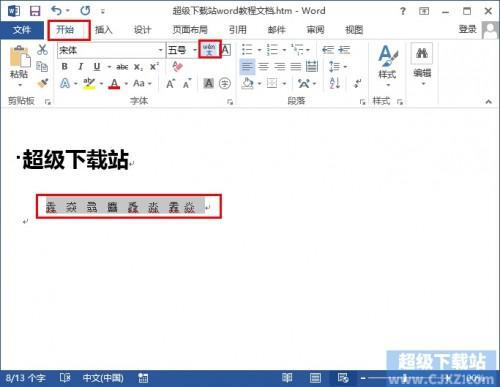500x387 pixels.
Task: Switch to the 引用 References tab
Action: pyautogui.click(x=238, y=30)
